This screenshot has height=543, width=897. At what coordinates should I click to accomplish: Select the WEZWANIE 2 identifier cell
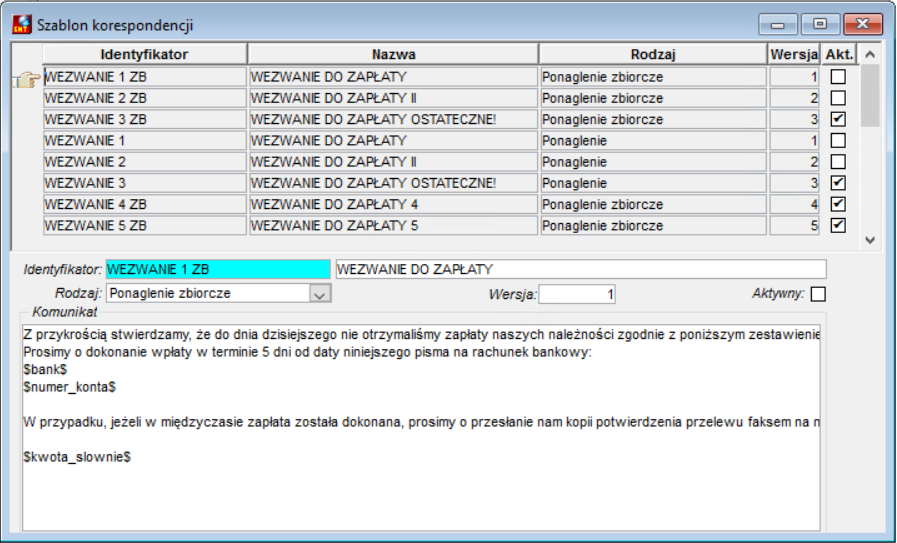point(145,161)
